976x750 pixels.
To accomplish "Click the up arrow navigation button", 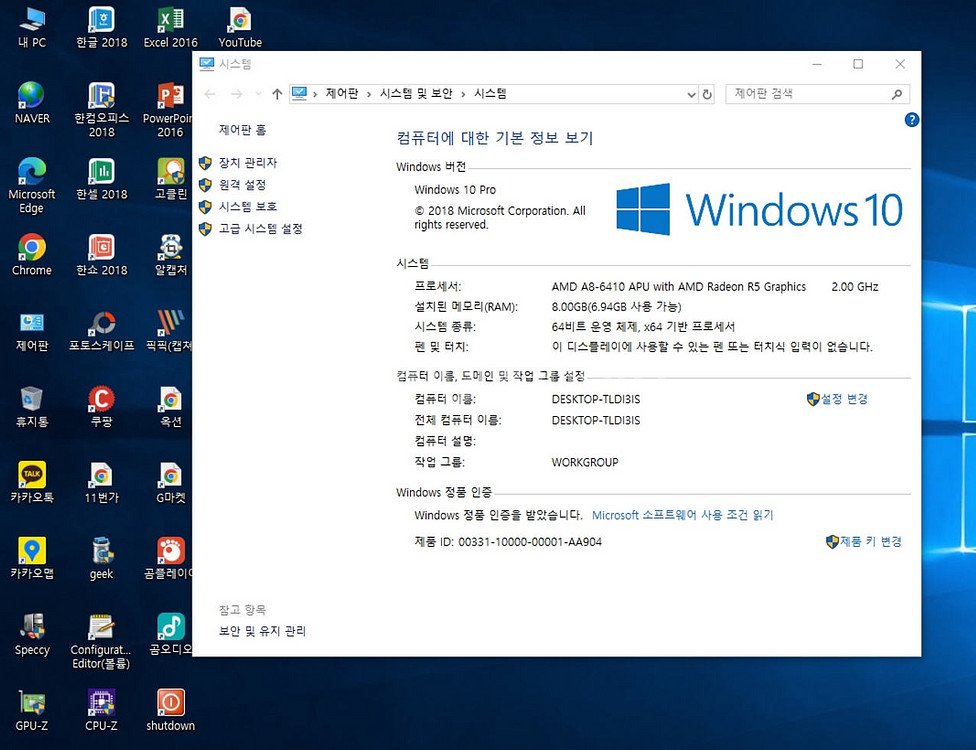I will coord(277,94).
